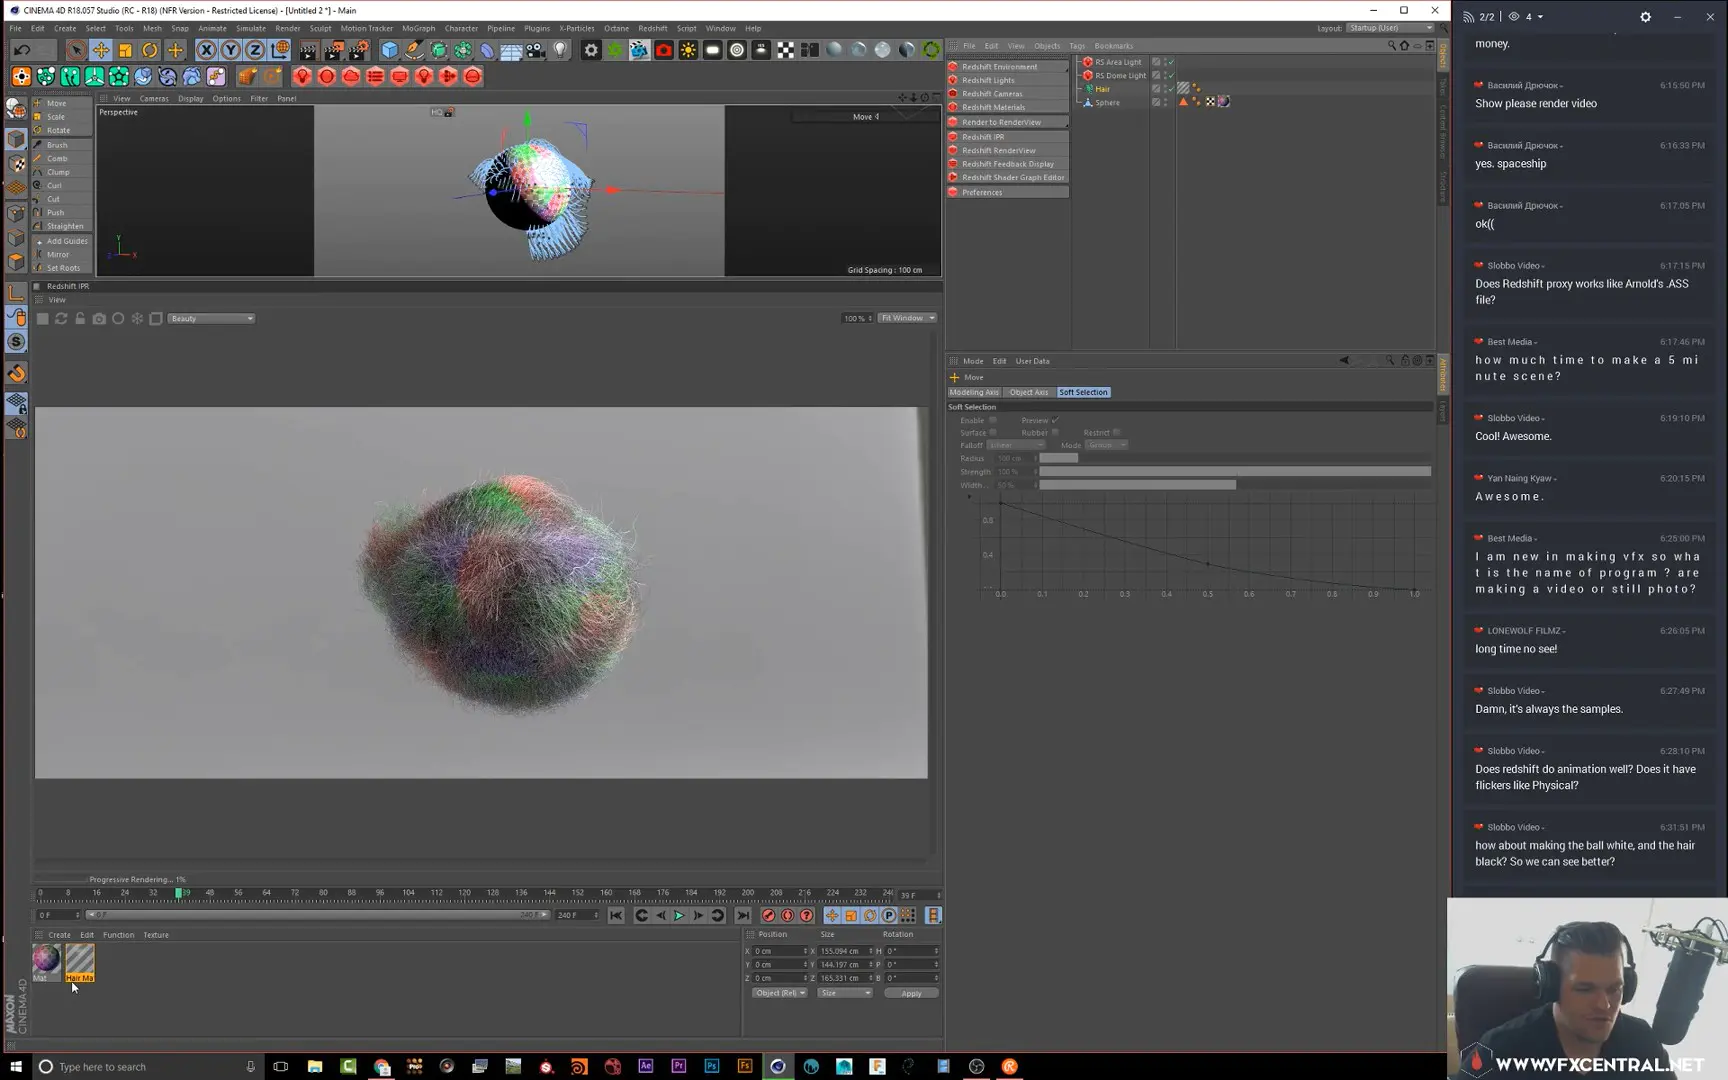Click Redshift Feedback Display button

[1008, 164]
